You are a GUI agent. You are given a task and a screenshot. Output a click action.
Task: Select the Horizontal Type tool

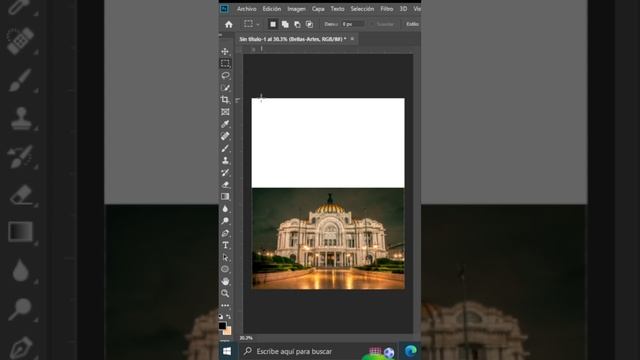point(225,245)
